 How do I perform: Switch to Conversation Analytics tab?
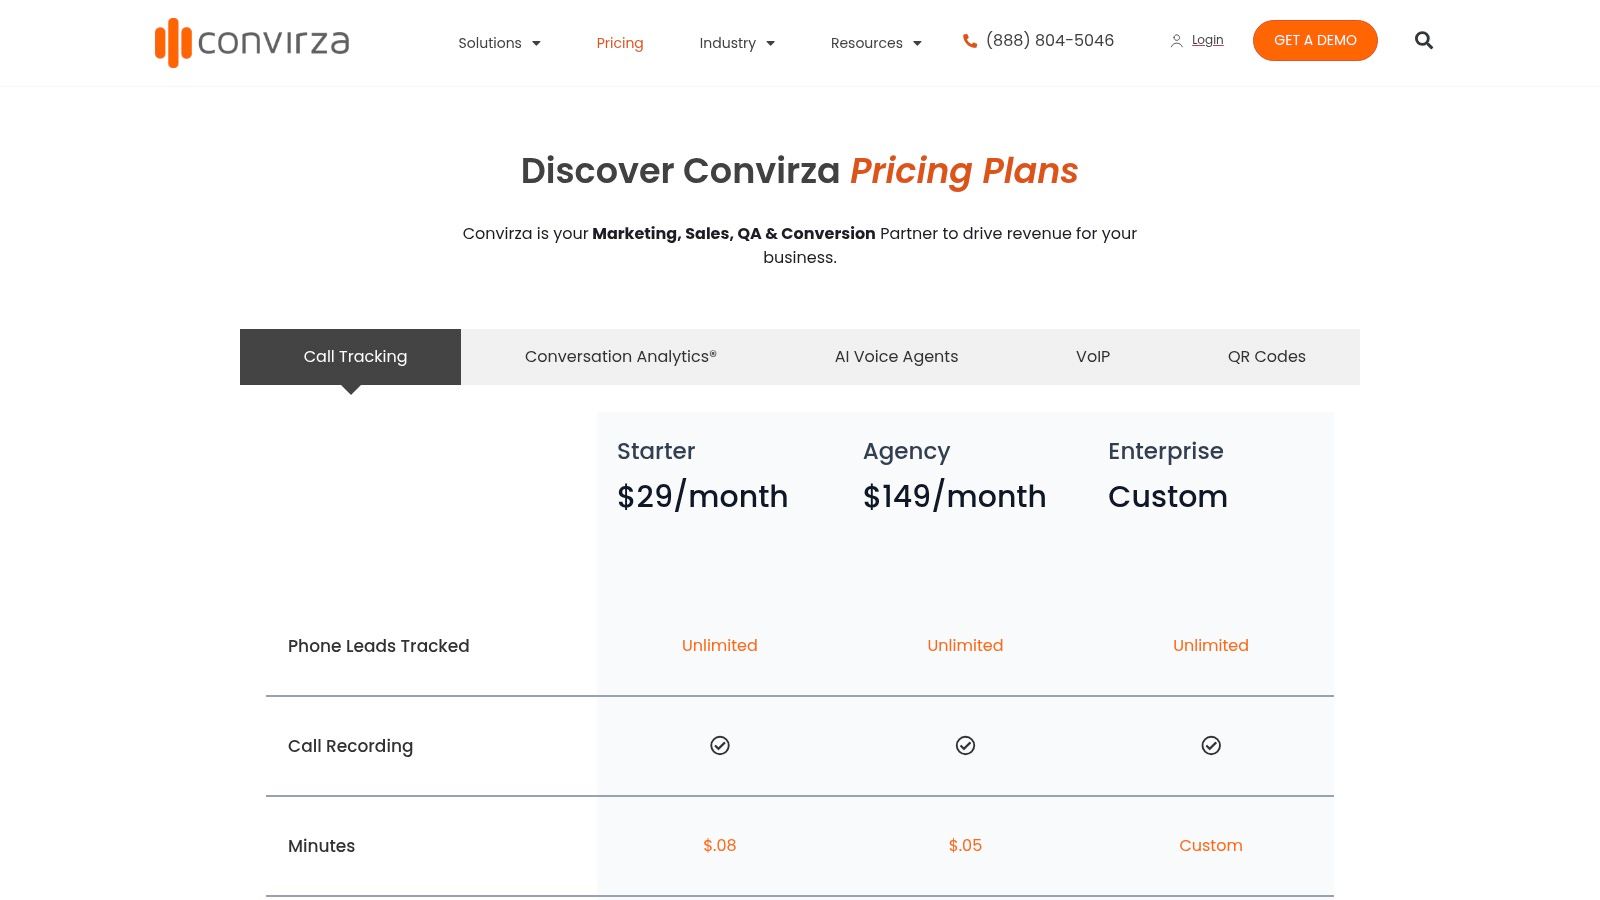tap(621, 357)
